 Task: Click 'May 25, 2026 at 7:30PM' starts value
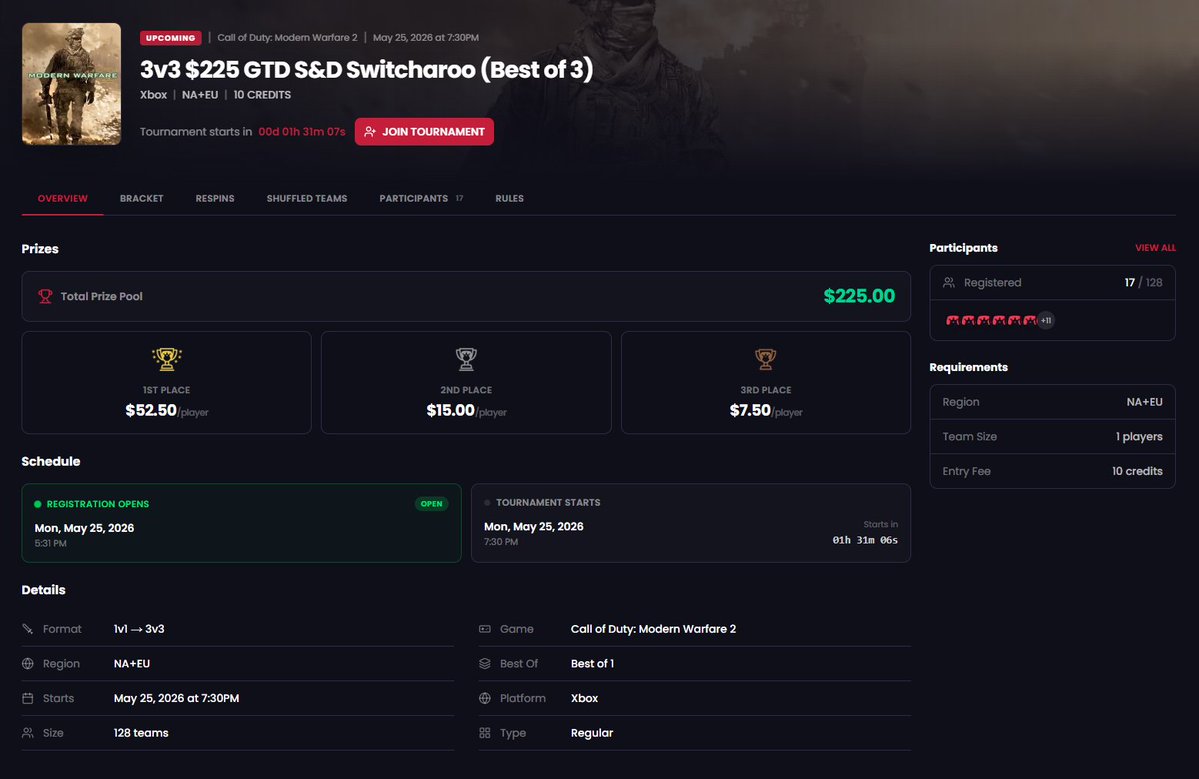(177, 698)
